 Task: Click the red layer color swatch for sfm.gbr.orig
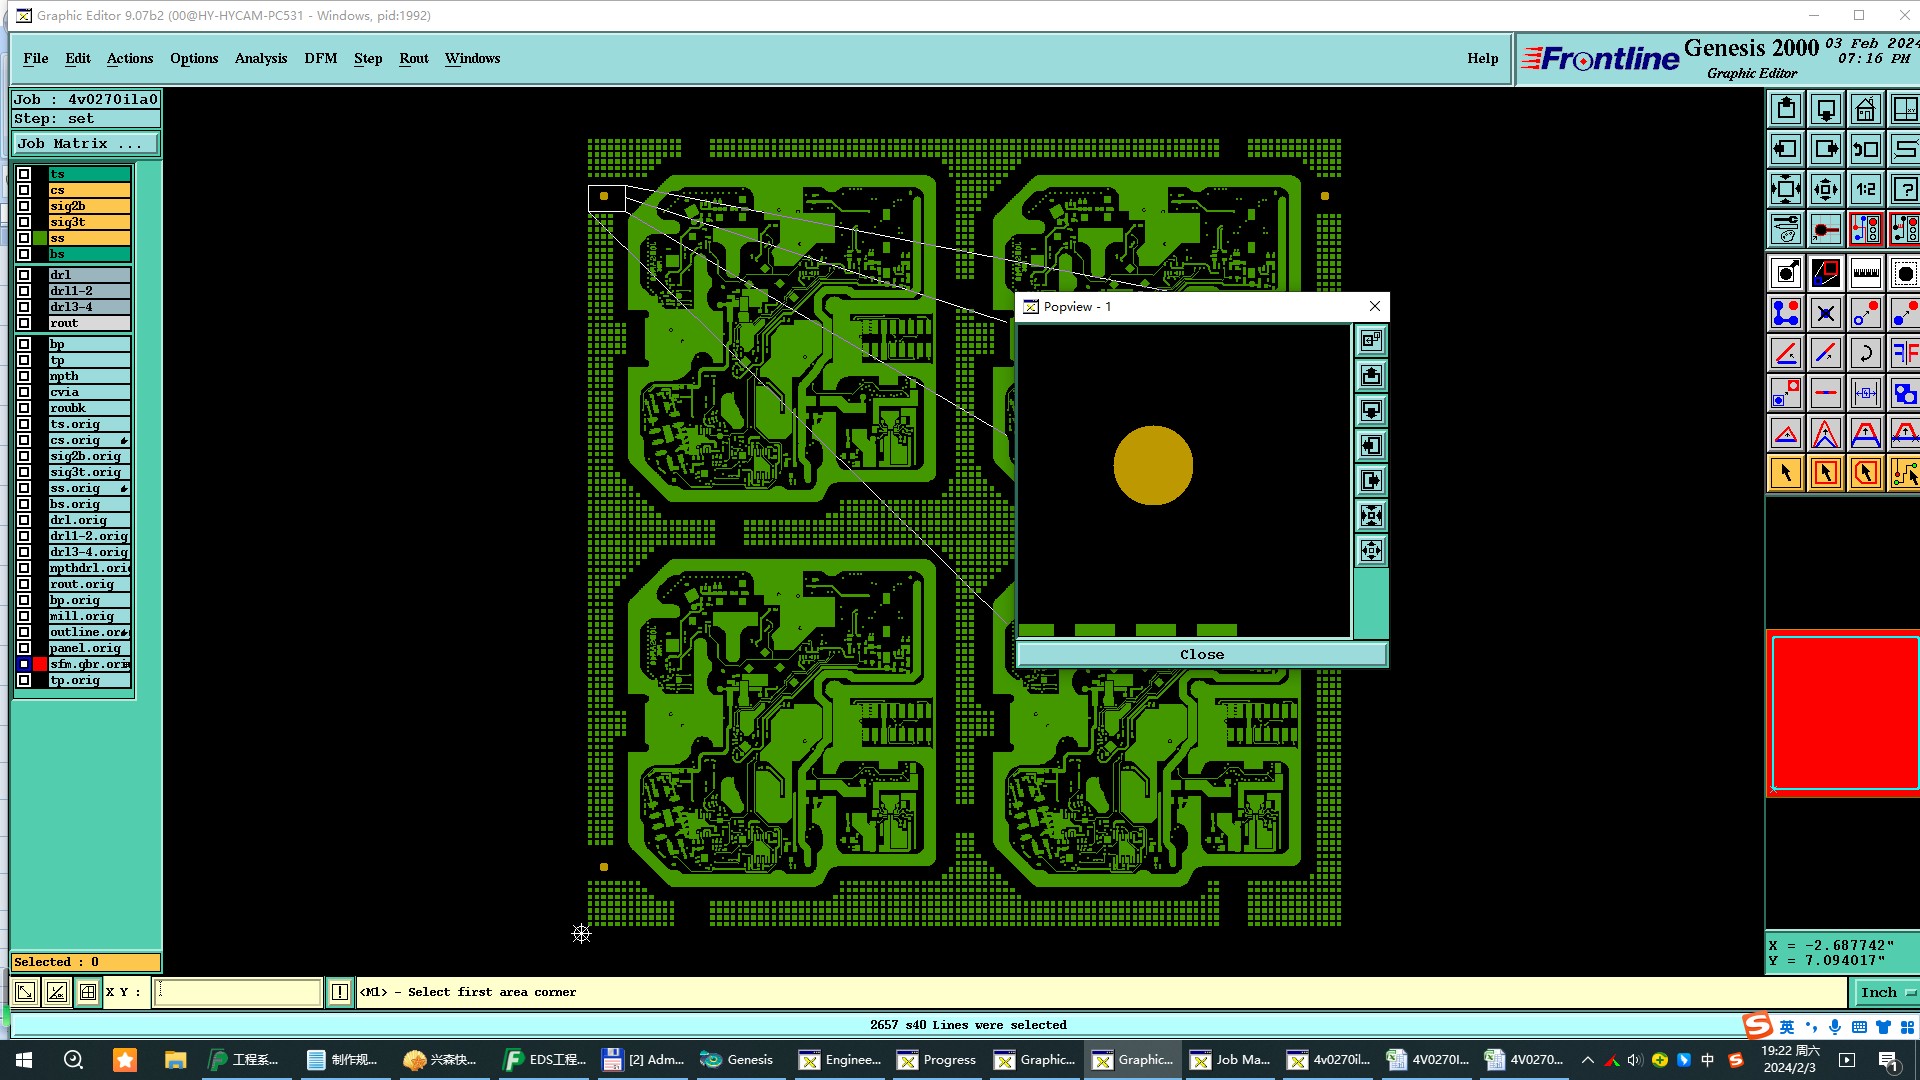pyautogui.click(x=40, y=664)
